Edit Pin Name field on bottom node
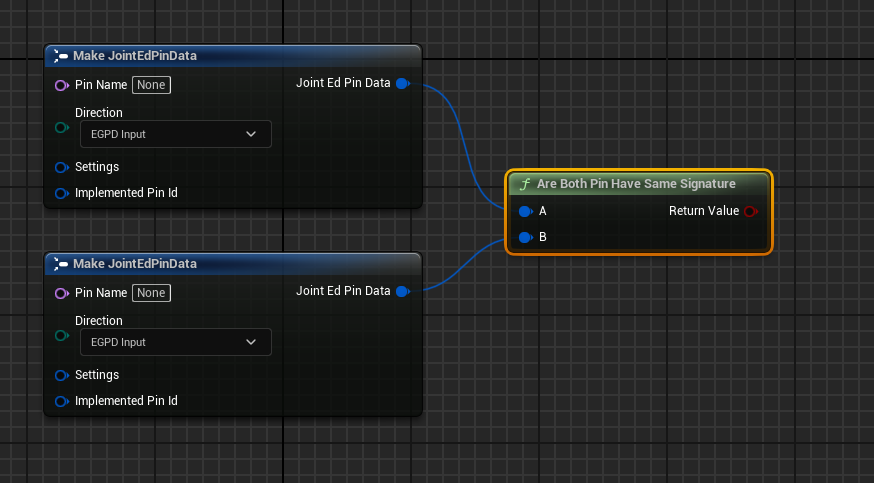 coord(151,293)
